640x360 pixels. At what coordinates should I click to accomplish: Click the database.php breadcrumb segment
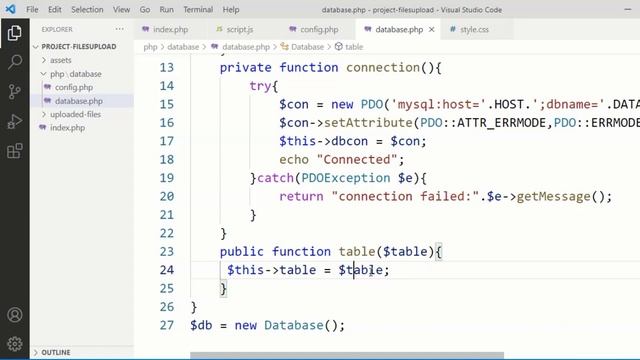pos(246,47)
